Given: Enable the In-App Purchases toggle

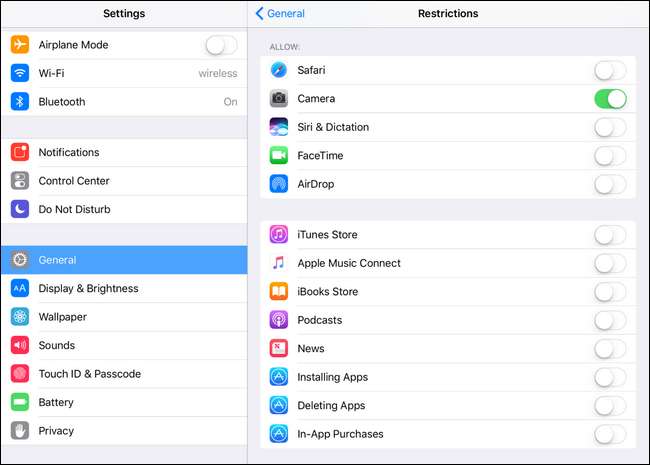Looking at the screenshot, I should pos(609,434).
